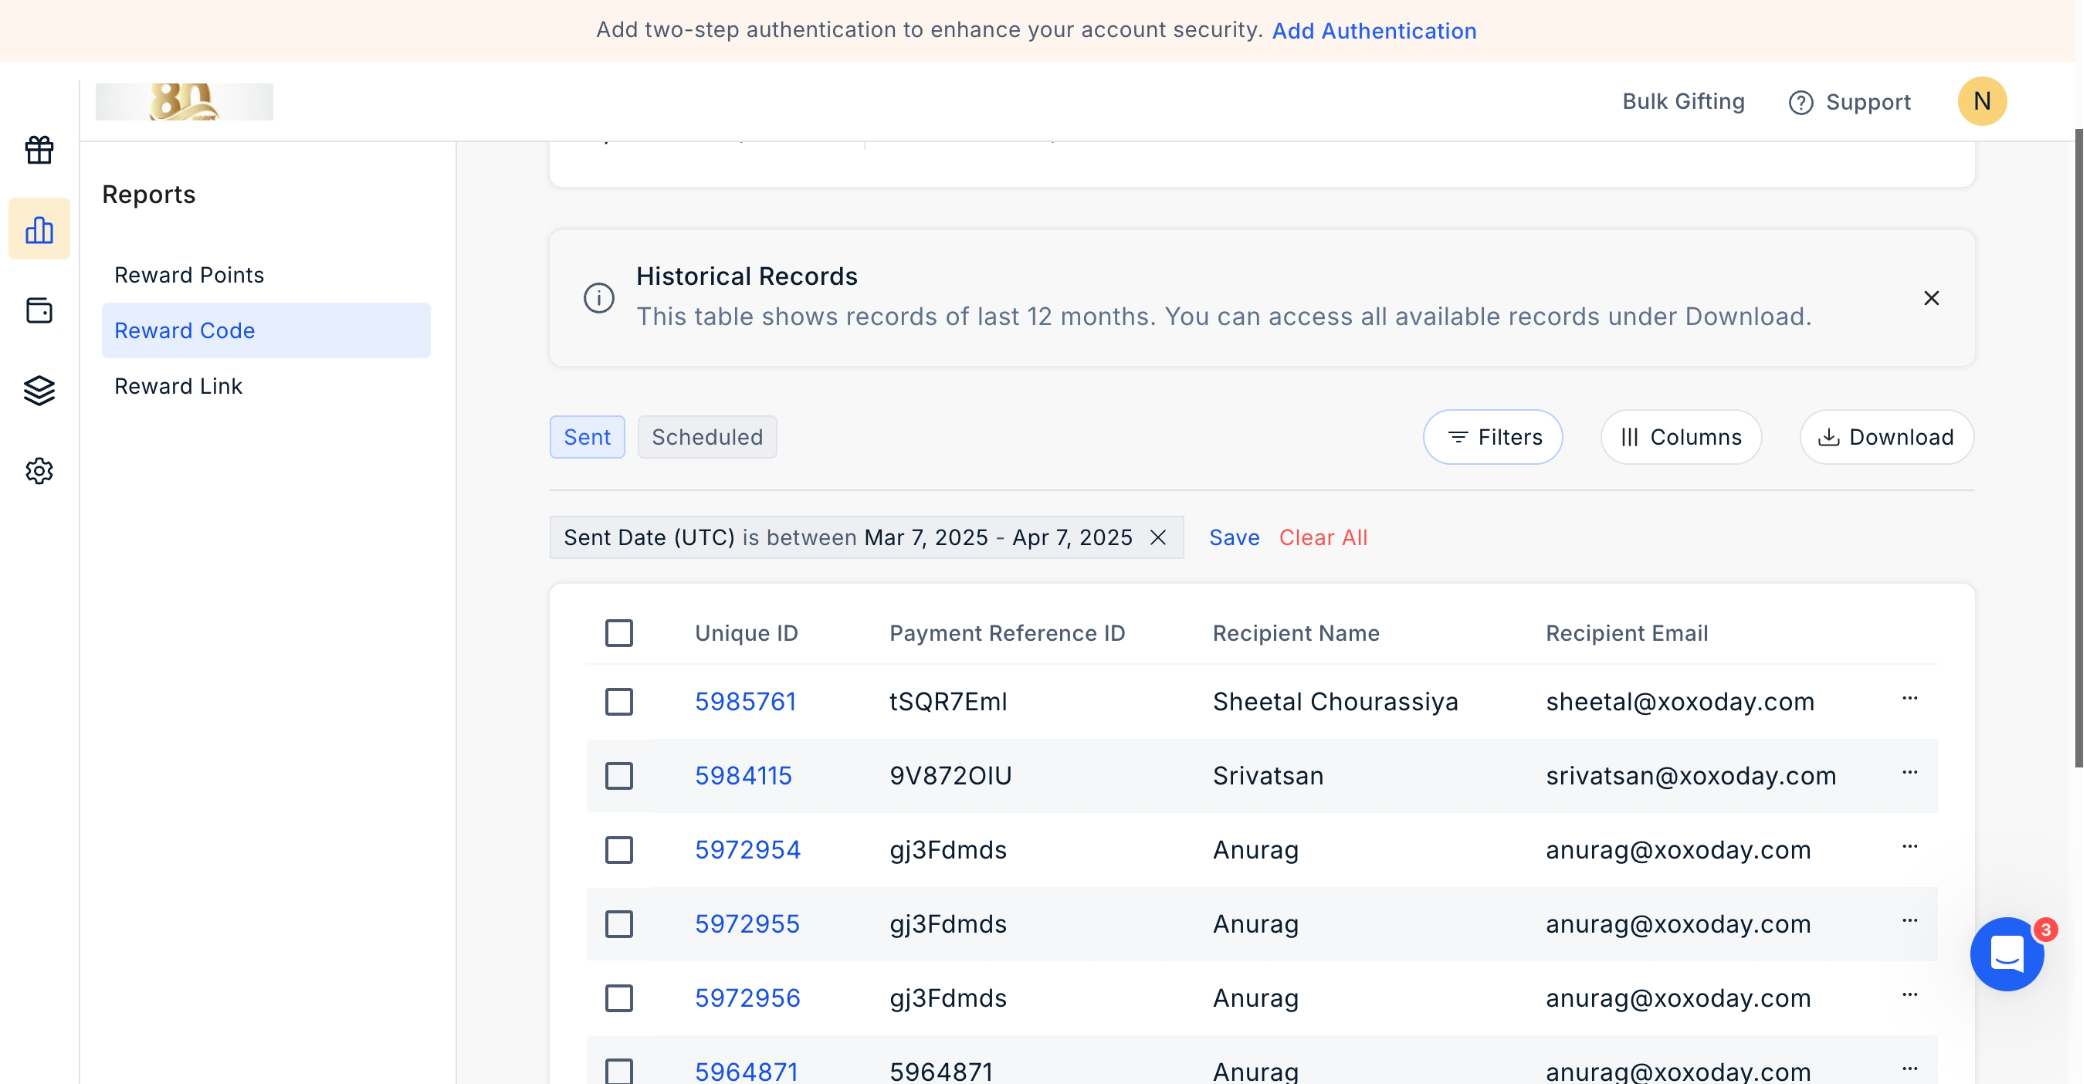Screen dimensions: 2084x1084
Task: Open settings gear icon in sidebar
Action: 39,471
